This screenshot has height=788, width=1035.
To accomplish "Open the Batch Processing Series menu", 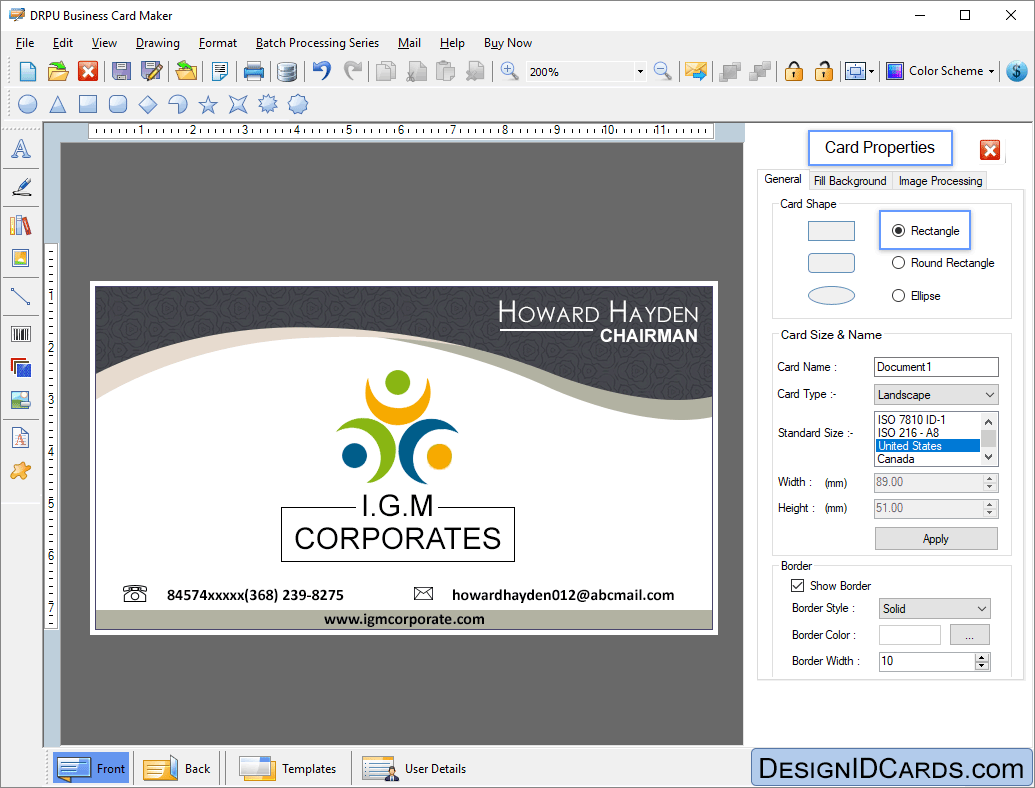I will click(317, 43).
